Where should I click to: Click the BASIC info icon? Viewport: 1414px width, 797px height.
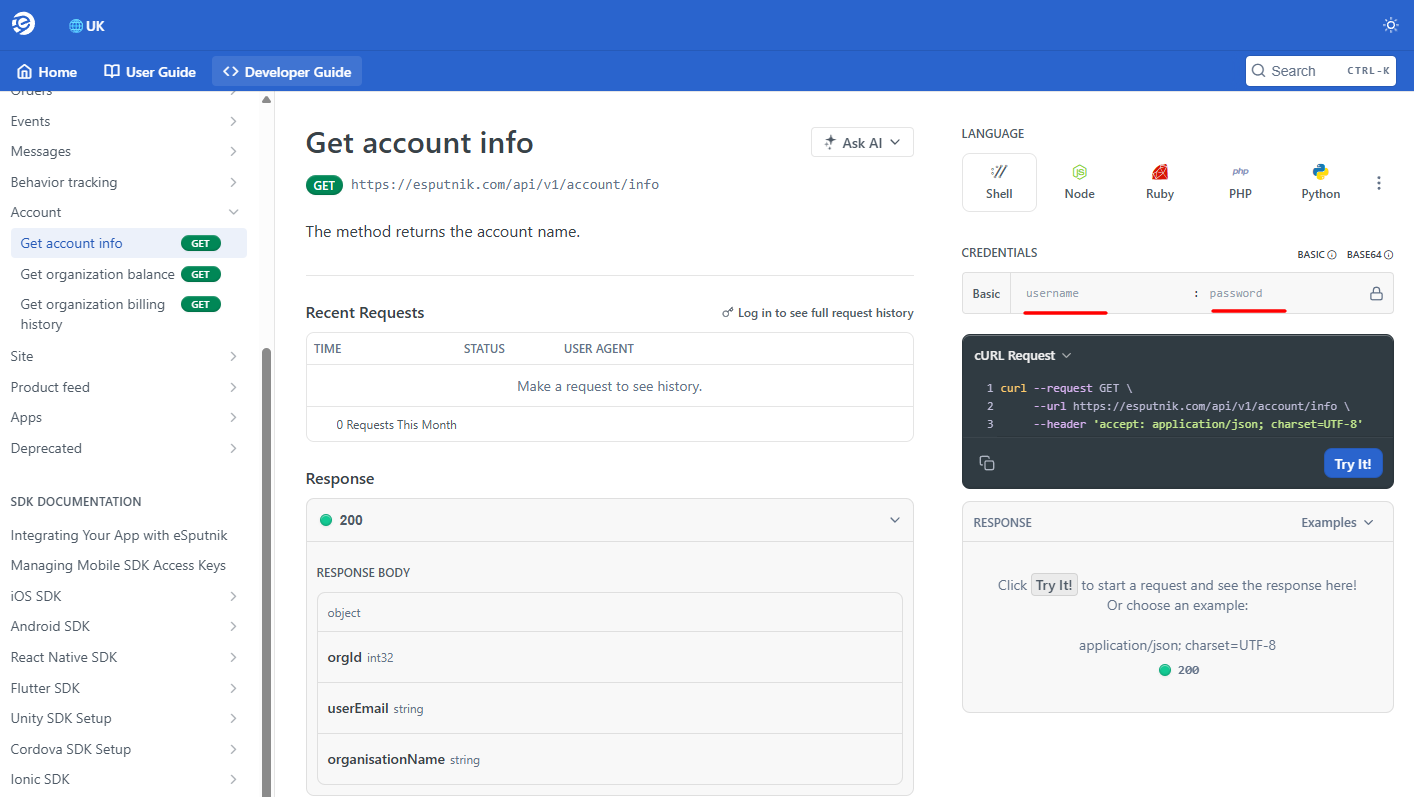click(x=1332, y=255)
